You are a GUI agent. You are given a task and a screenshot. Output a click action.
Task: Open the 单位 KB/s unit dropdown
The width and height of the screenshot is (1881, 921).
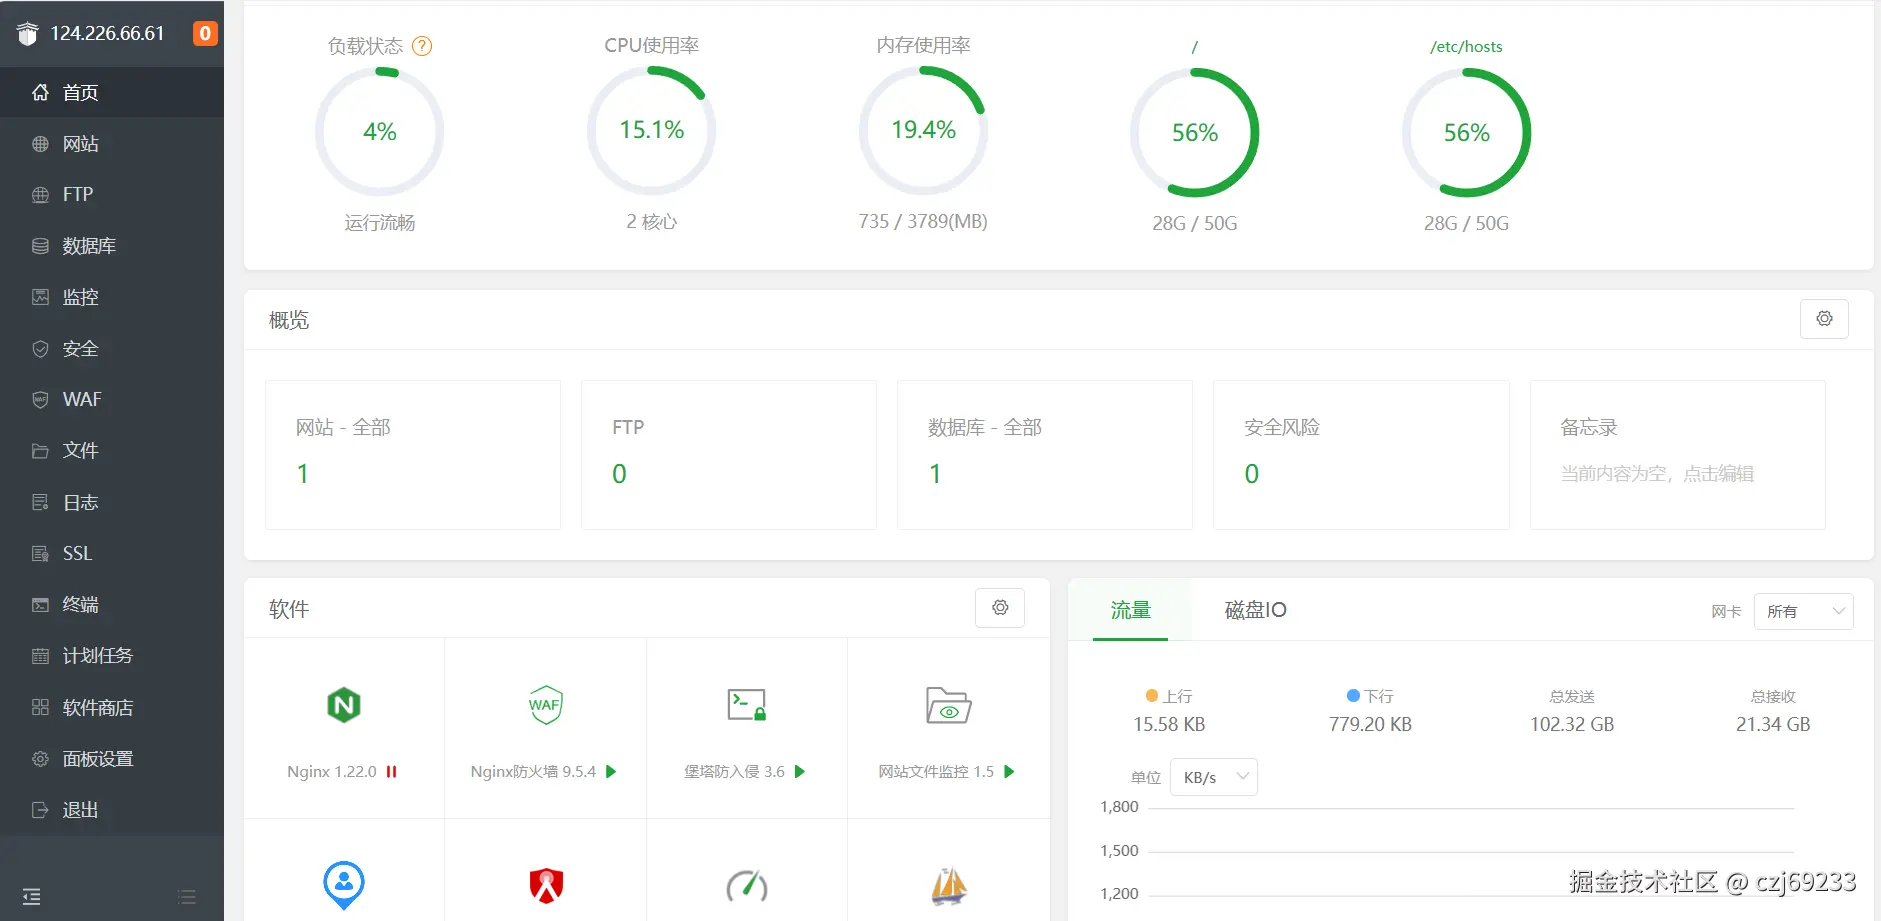(1214, 777)
